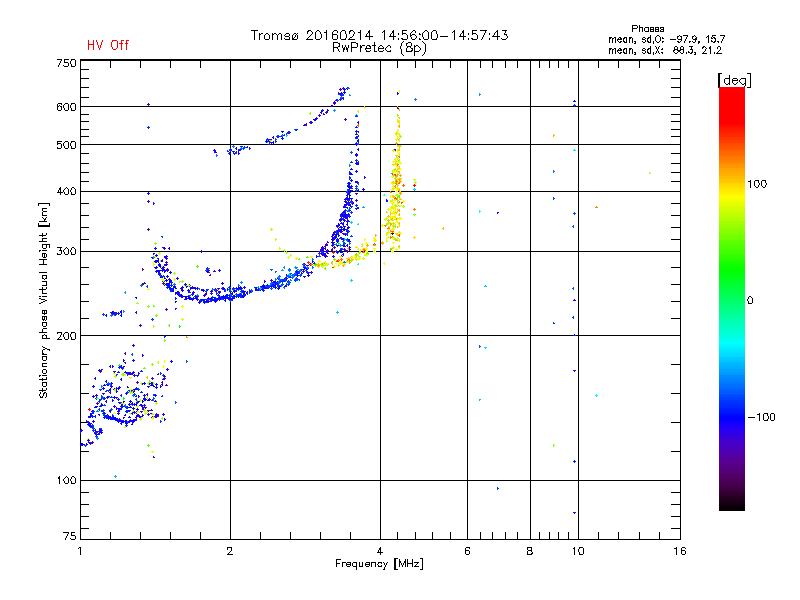Click the x-axis label '4'

coord(380,551)
